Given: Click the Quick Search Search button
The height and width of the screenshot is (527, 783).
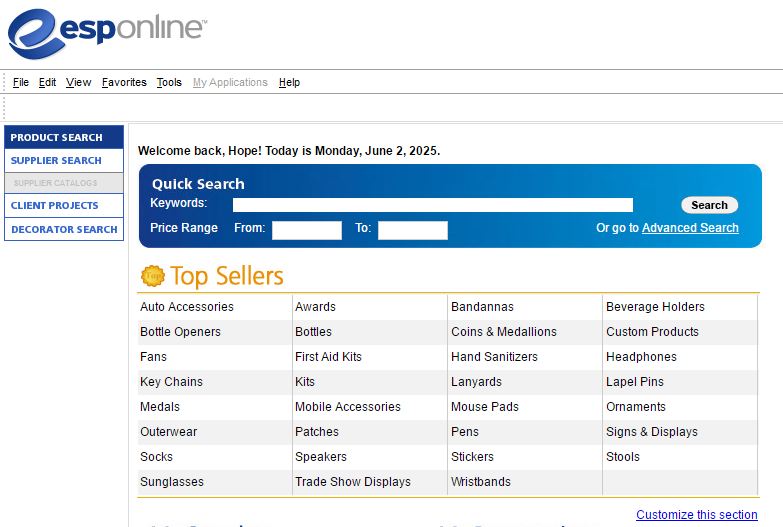Looking at the screenshot, I should click(x=710, y=205).
